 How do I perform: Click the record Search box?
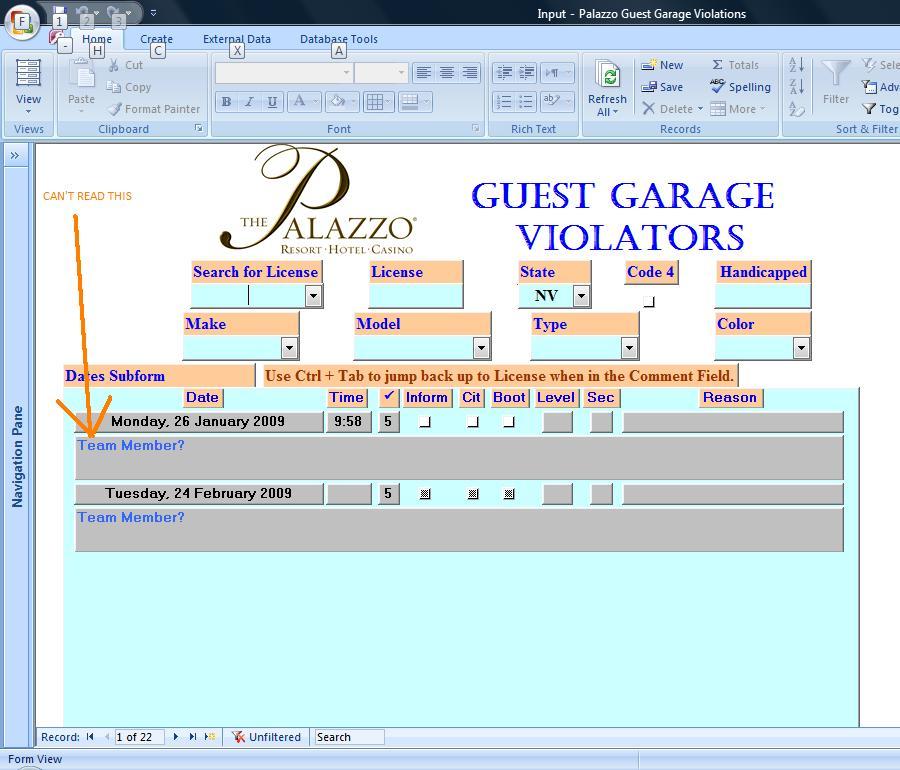pos(350,737)
